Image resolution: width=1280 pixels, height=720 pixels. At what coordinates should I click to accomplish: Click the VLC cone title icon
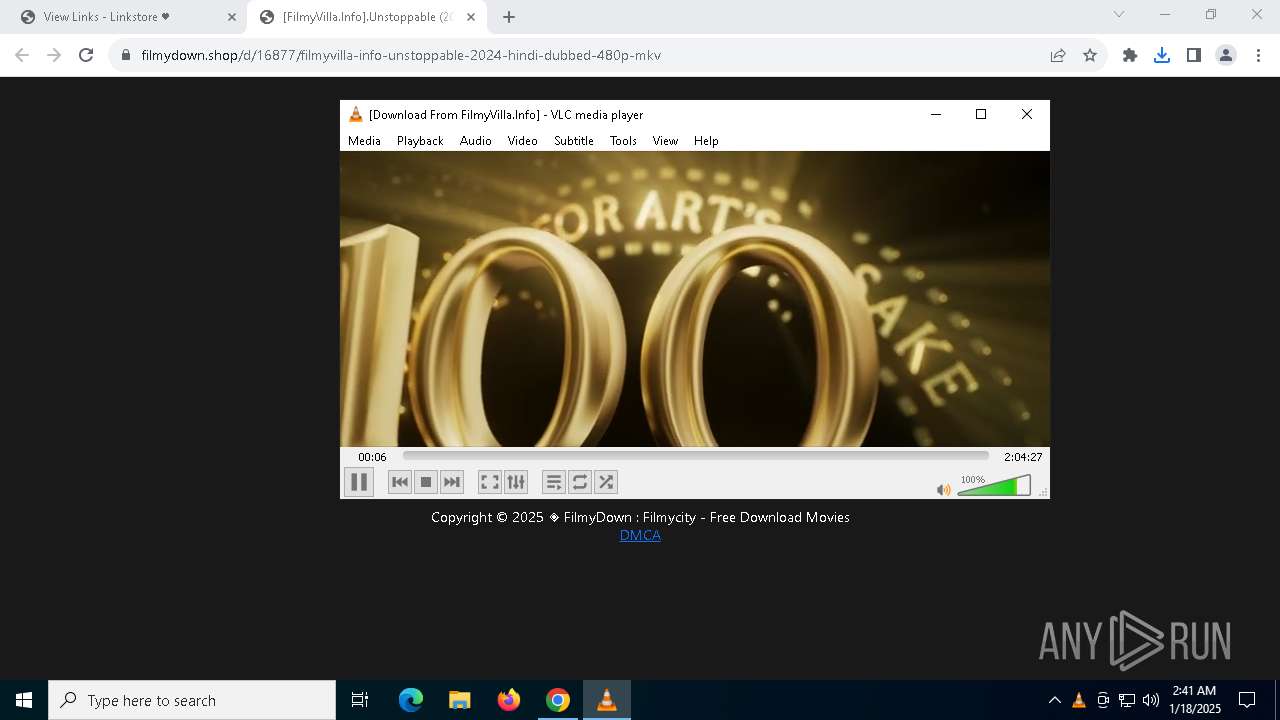coord(355,114)
